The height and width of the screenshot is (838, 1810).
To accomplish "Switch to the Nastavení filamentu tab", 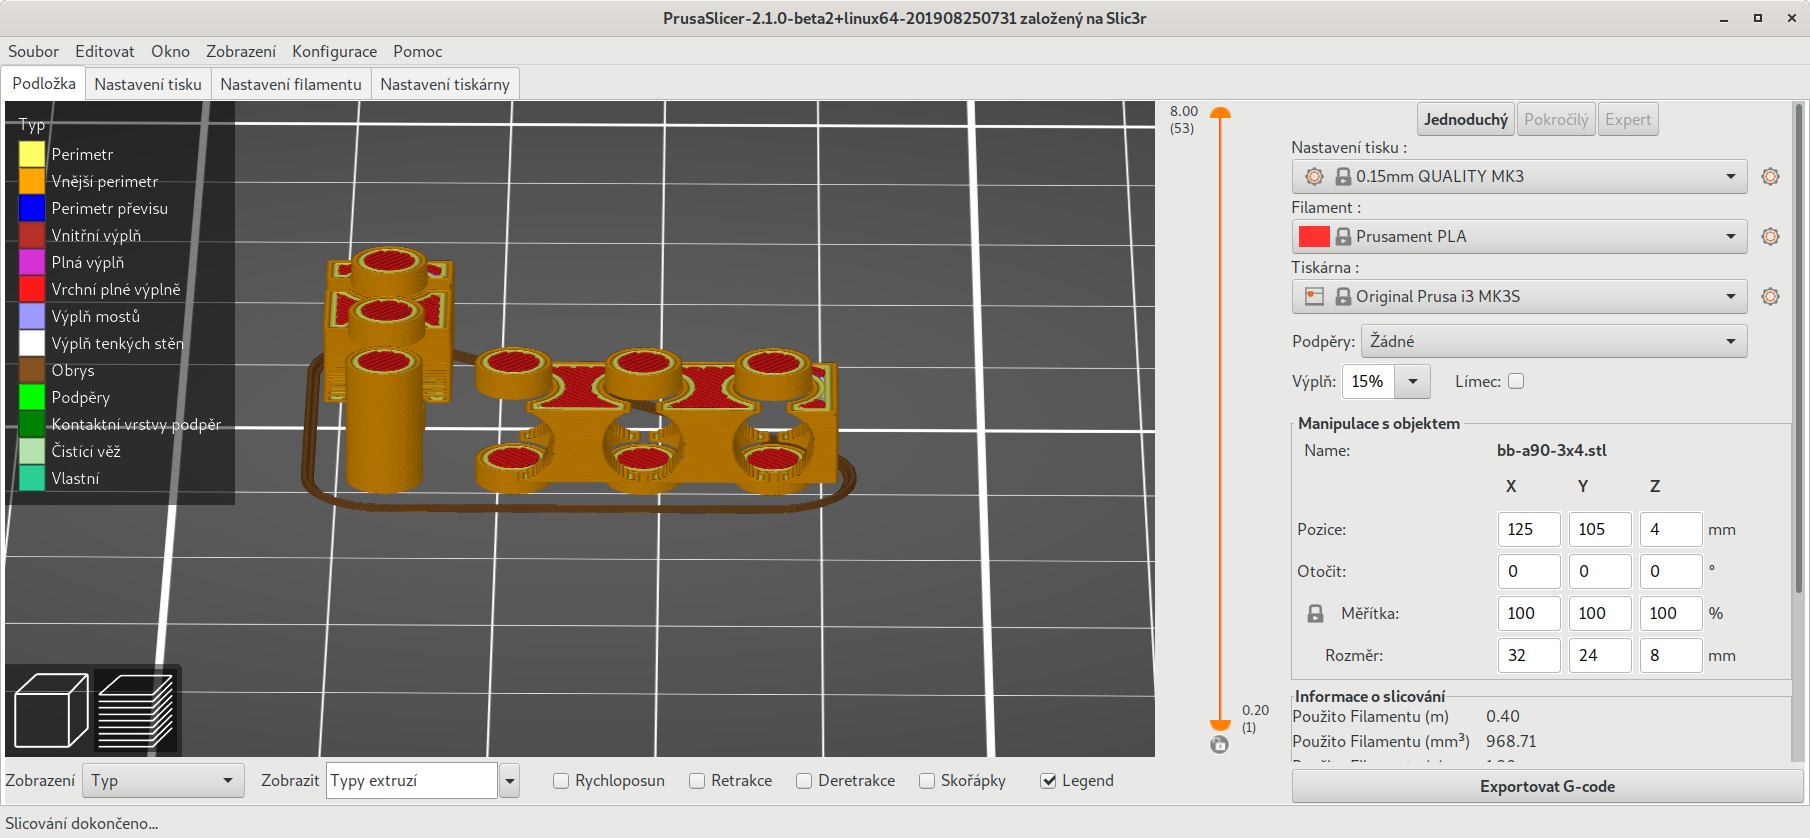I will [x=291, y=84].
